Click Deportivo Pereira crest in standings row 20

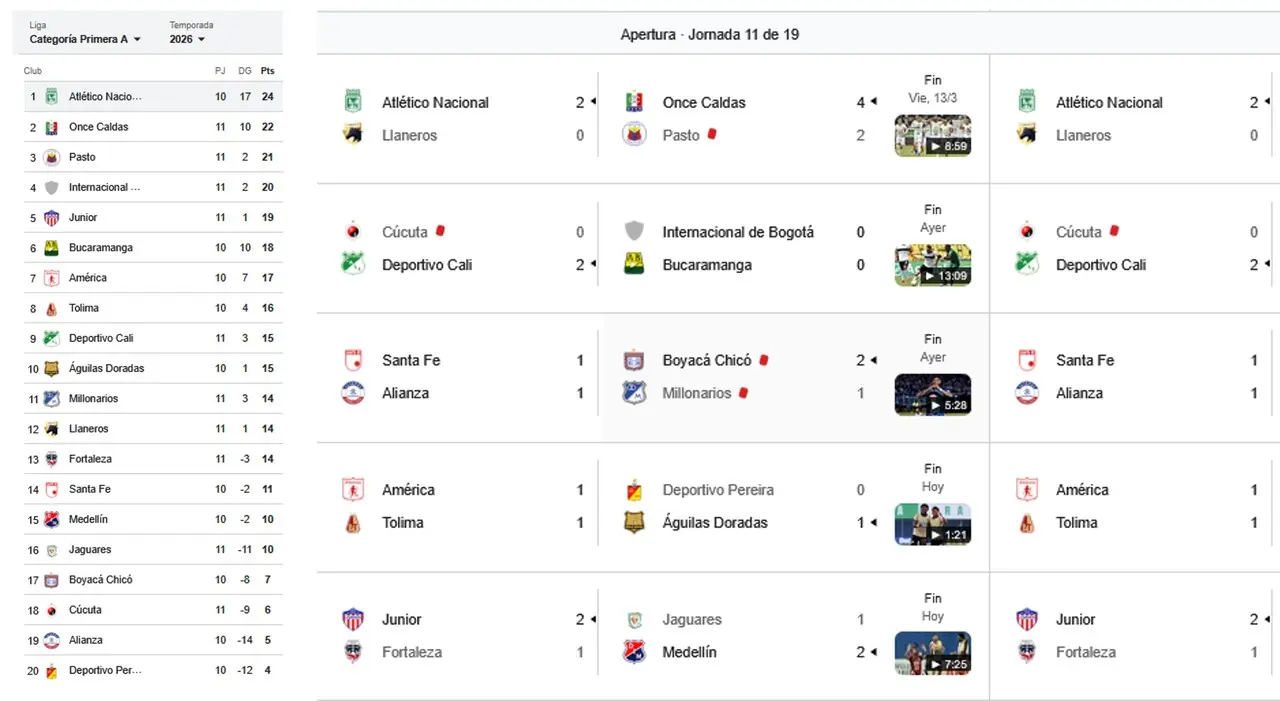pos(52,671)
